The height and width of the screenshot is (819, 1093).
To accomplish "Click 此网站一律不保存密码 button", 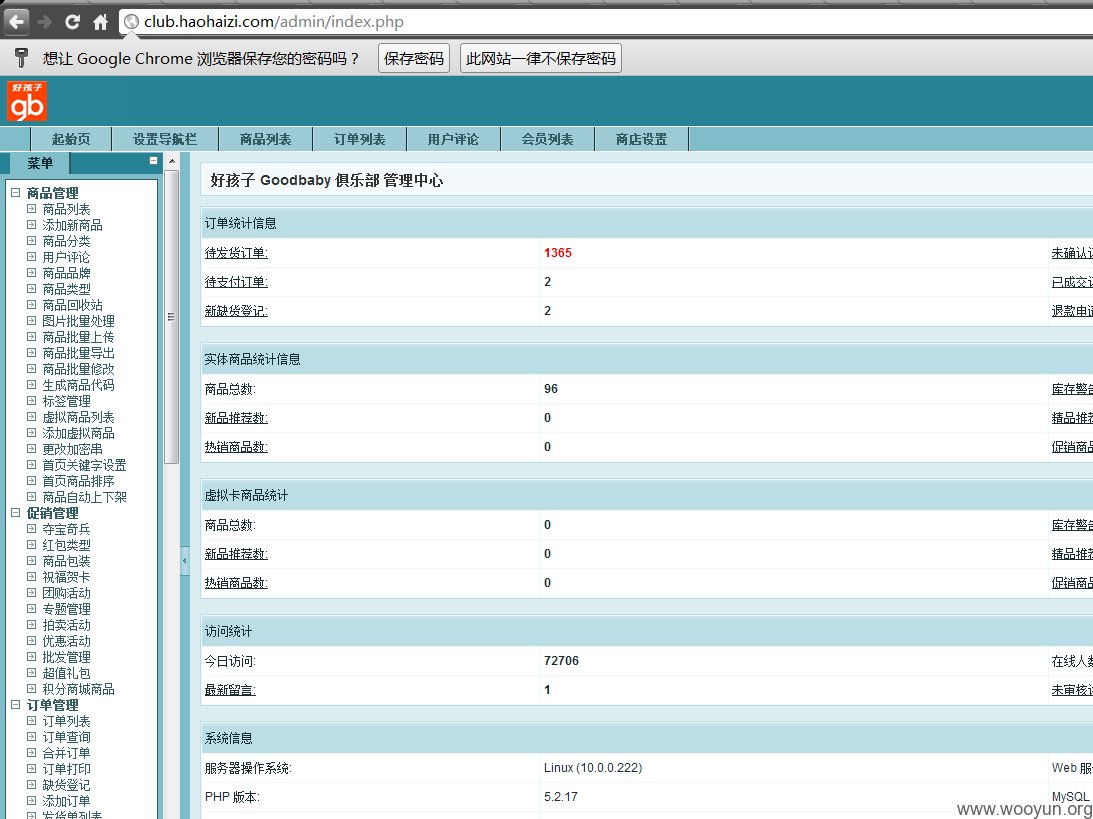I will click(x=541, y=59).
